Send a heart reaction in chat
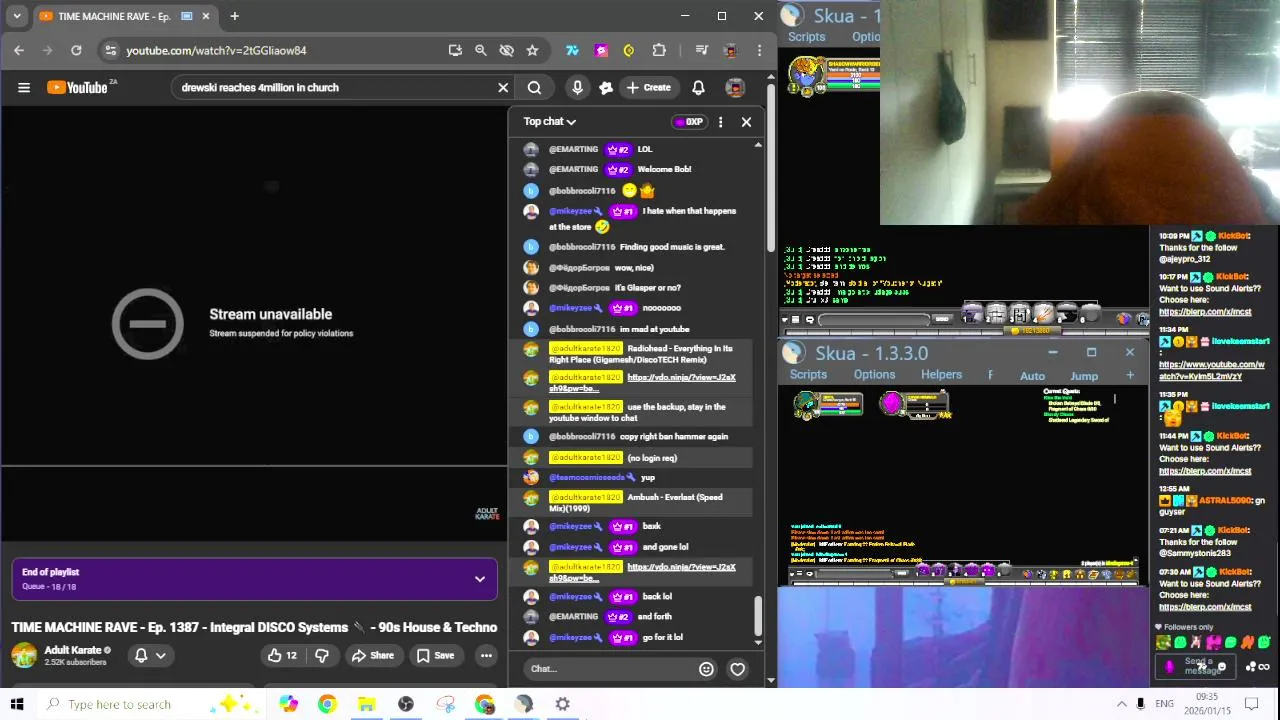 point(737,669)
